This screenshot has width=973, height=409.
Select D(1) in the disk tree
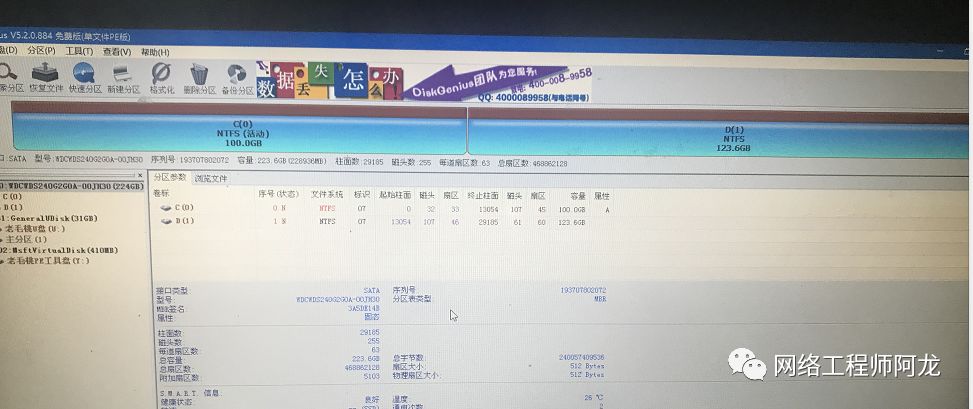pos(12,207)
